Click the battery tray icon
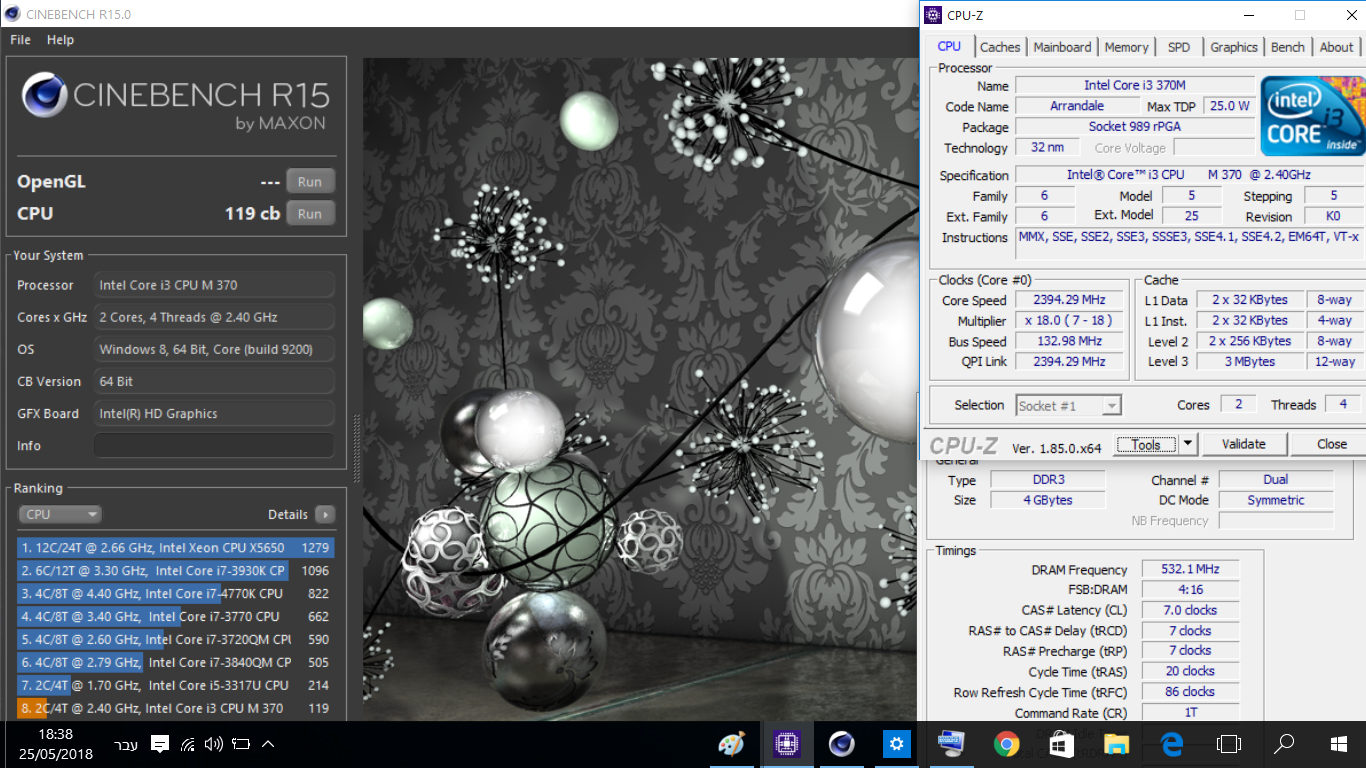 pyautogui.click(x=240, y=744)
